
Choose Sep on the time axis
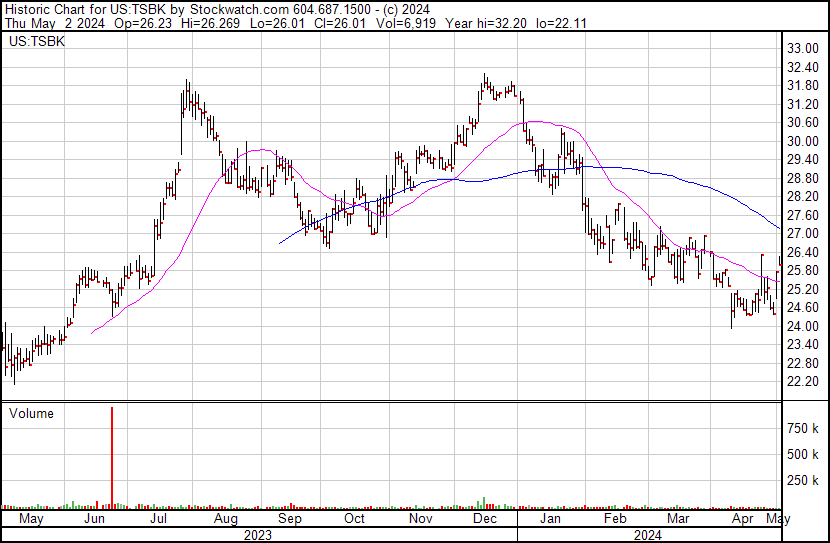coord(290,519)
